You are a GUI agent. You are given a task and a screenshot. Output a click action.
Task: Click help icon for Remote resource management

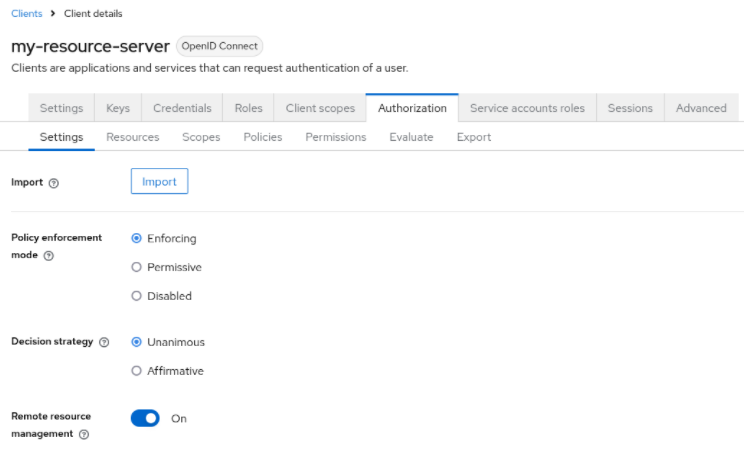coord(84,435)
